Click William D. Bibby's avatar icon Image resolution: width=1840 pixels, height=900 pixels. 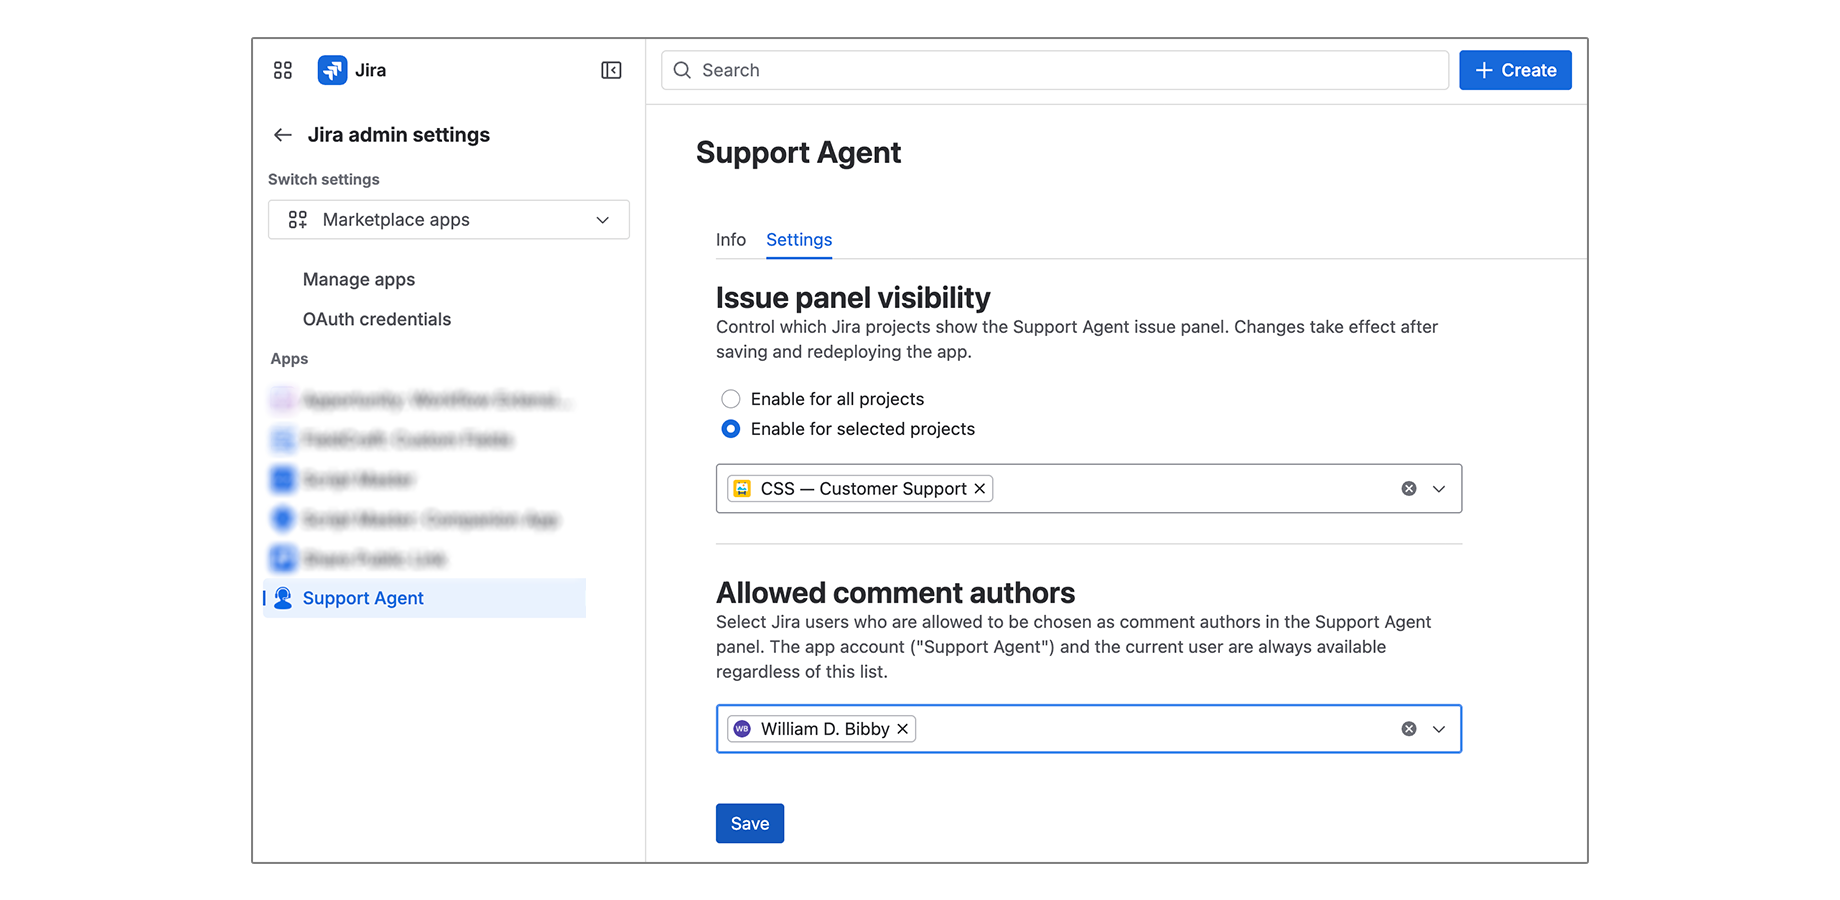point(742,729)
